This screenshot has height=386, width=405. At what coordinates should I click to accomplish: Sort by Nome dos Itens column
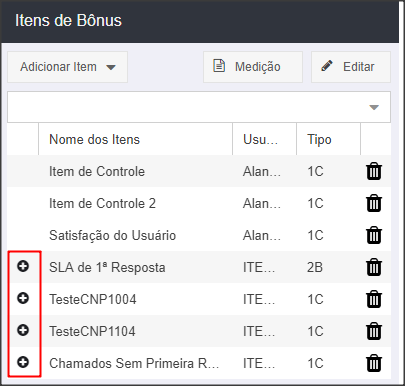point(135,139)
